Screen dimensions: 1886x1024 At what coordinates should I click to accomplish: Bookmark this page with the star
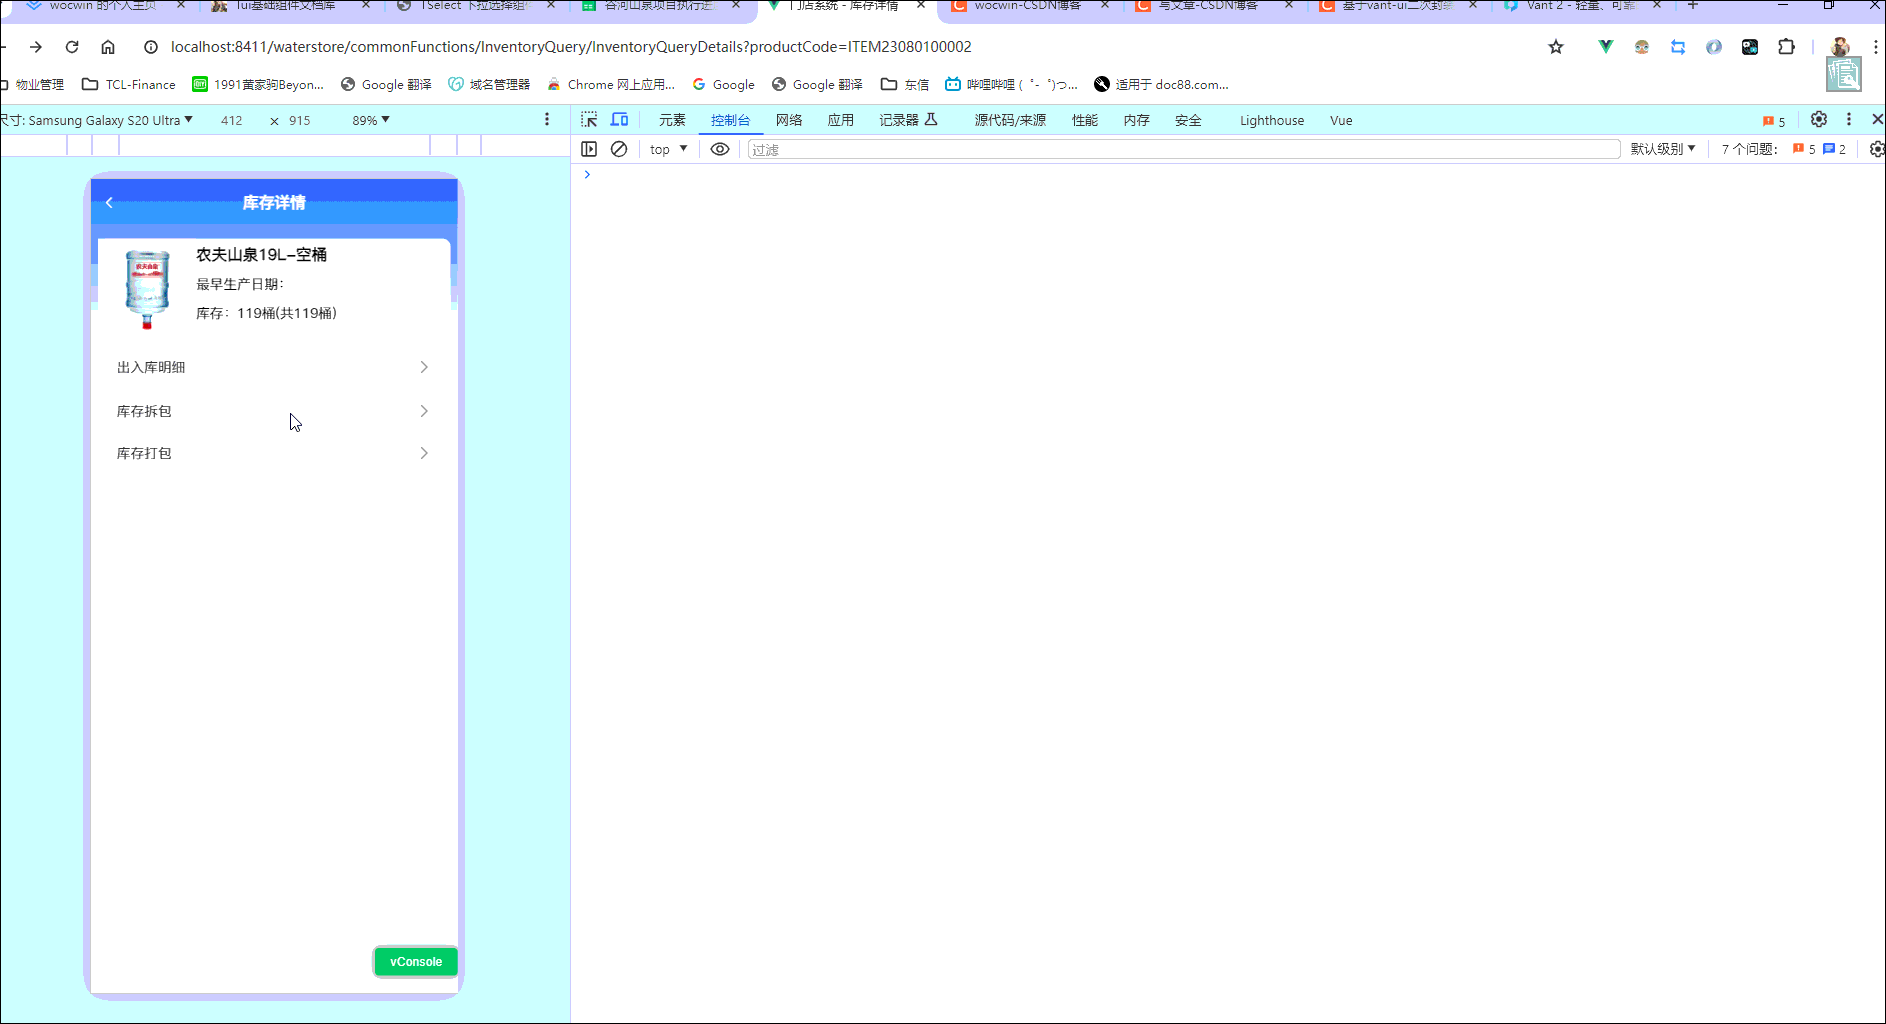point(1556,47)
